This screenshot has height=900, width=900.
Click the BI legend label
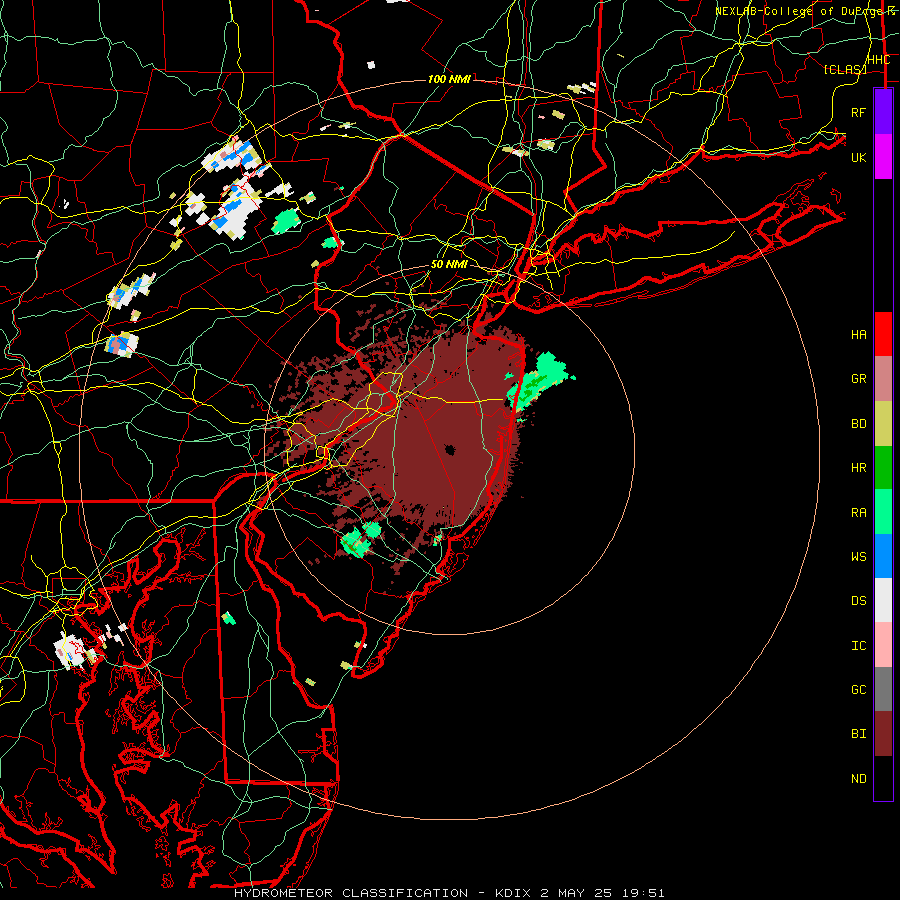858,734
